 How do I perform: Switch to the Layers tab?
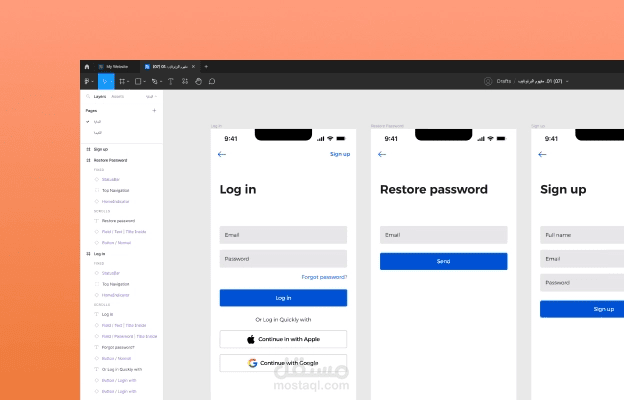pos(100,96)
